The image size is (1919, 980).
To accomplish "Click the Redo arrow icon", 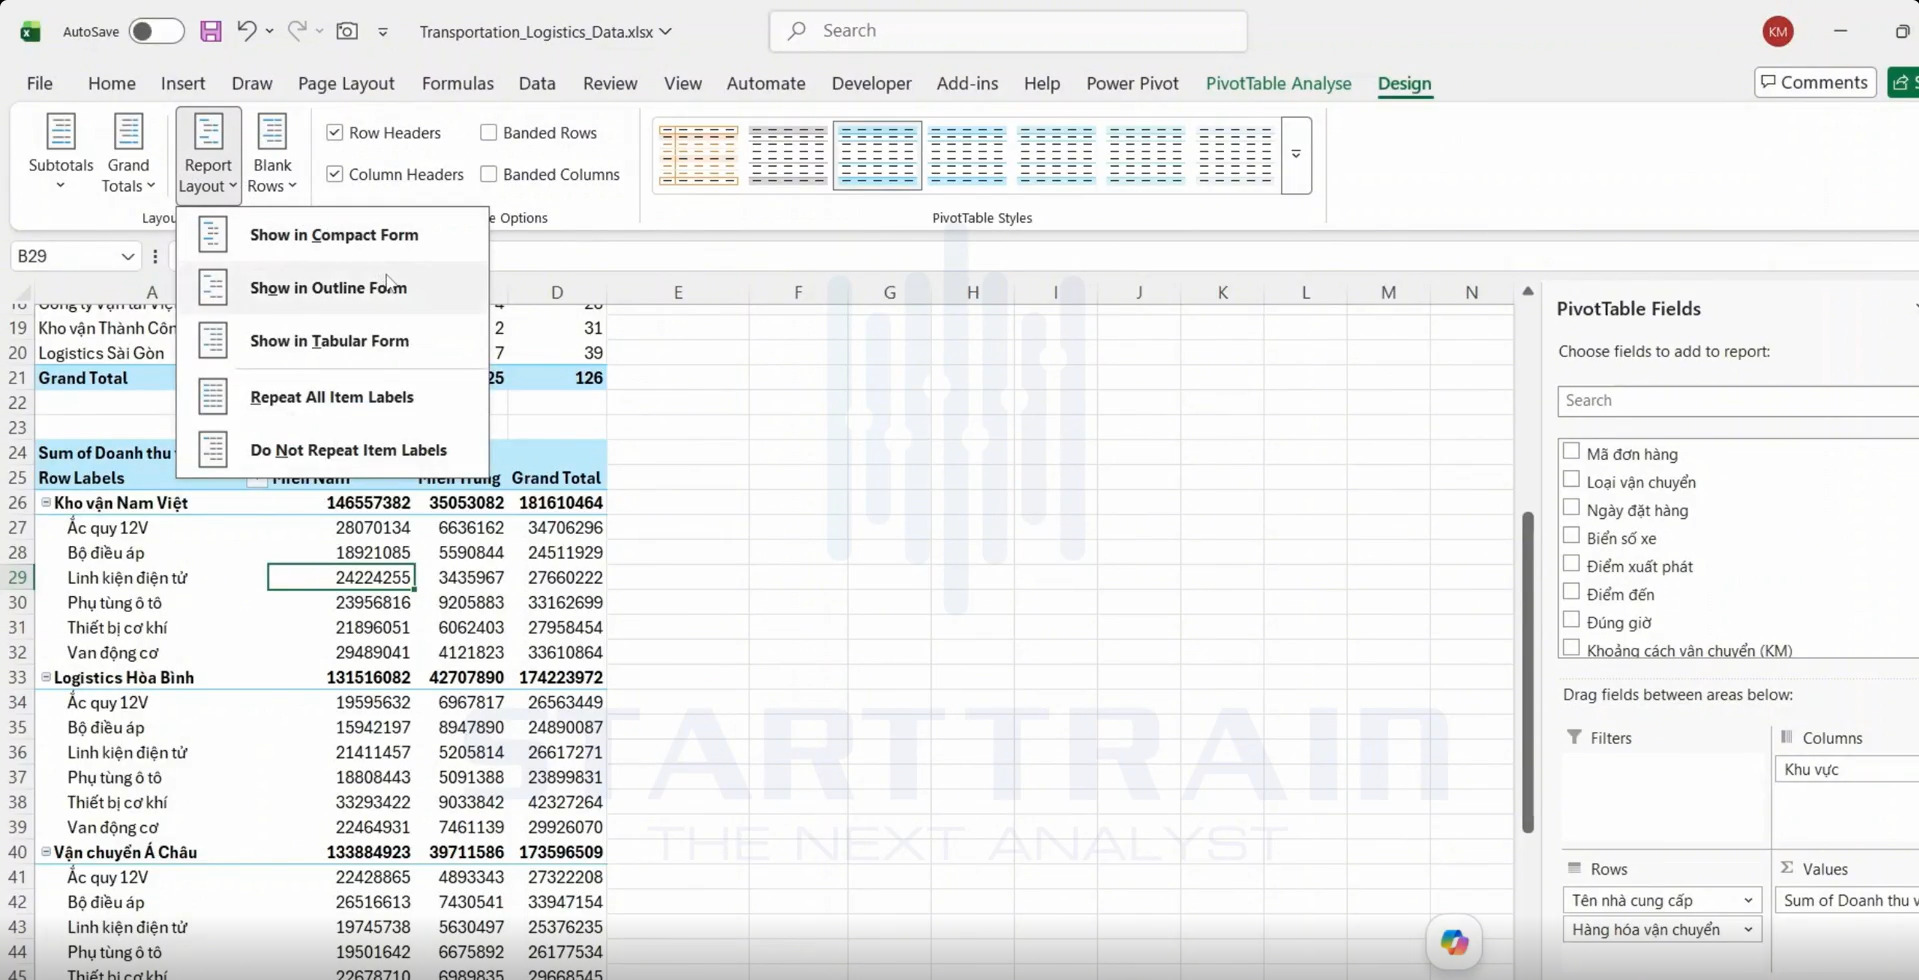I will coord(297,31).
